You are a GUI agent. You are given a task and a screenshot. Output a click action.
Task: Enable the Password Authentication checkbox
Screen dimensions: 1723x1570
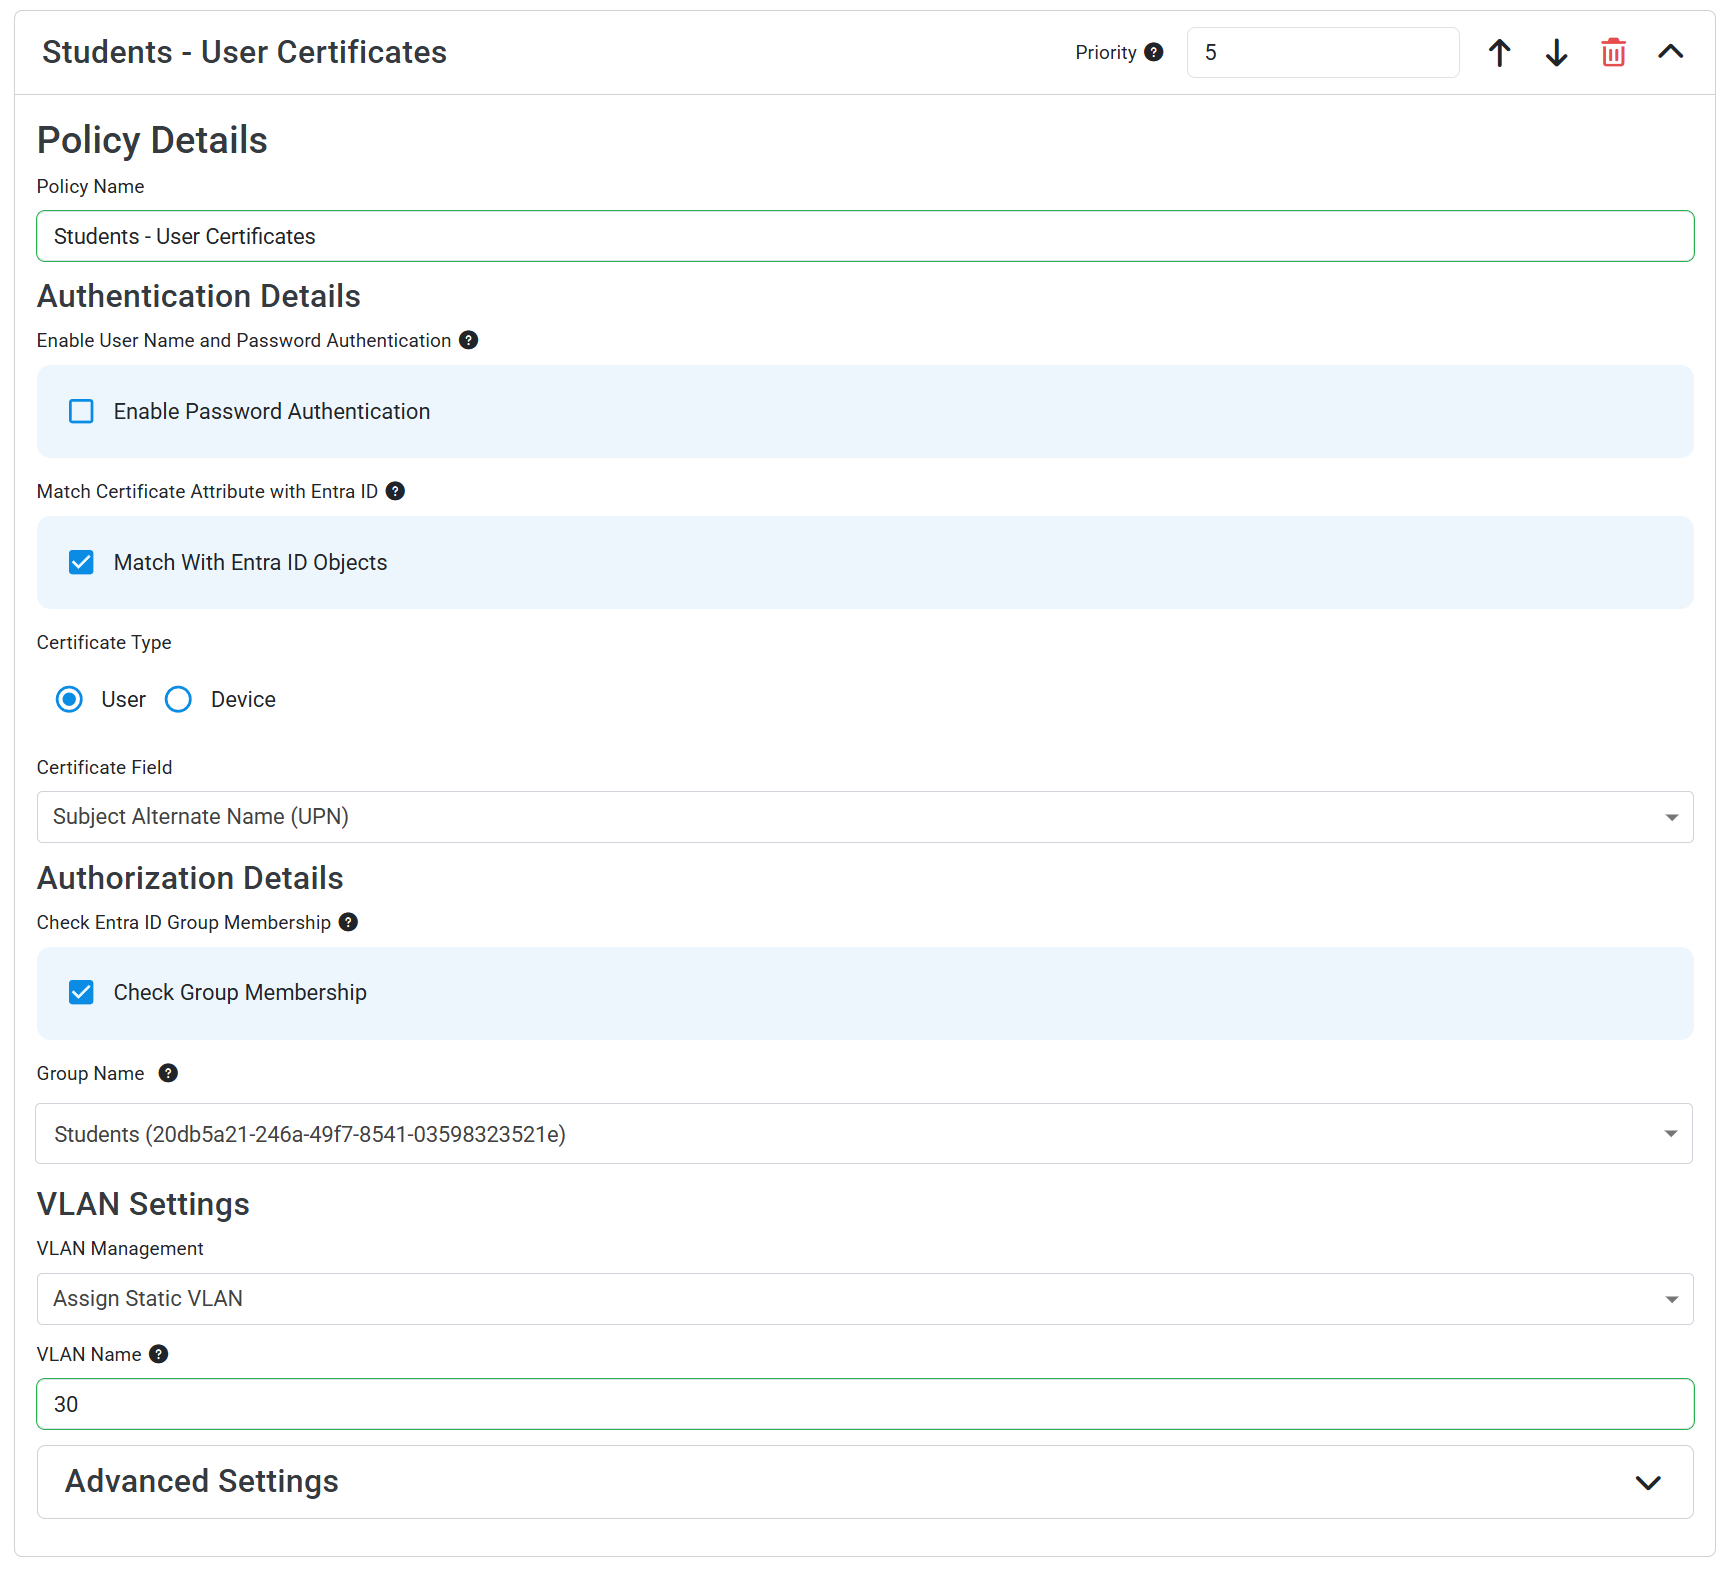pyautogui.click(x=81, y=411)
